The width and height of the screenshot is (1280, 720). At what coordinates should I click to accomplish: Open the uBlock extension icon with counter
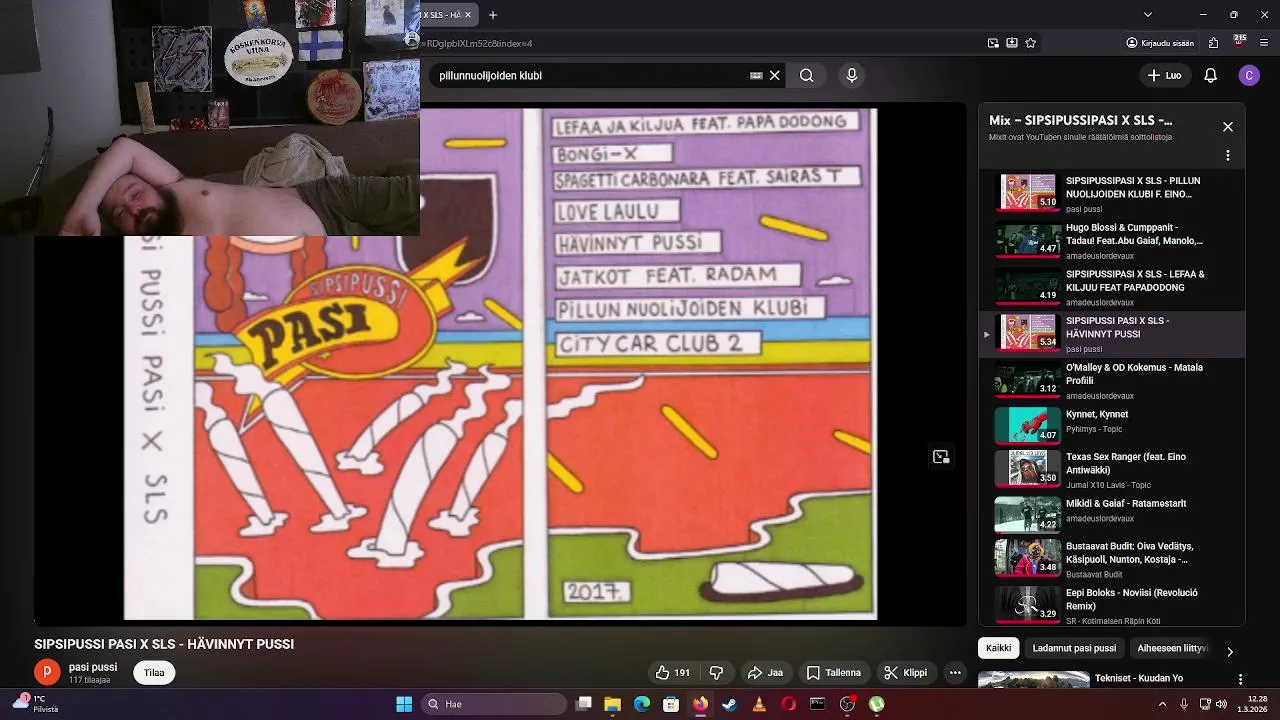(x=1240, y=42)
